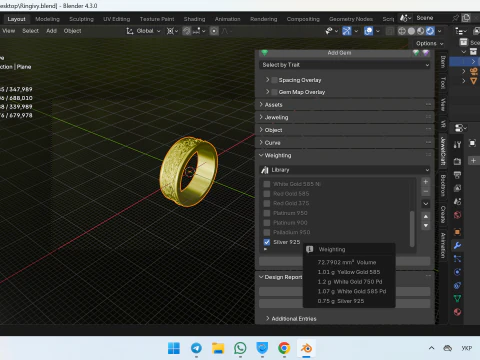Enable the Spacing Overlay checkbox

[x=275, y=80]
